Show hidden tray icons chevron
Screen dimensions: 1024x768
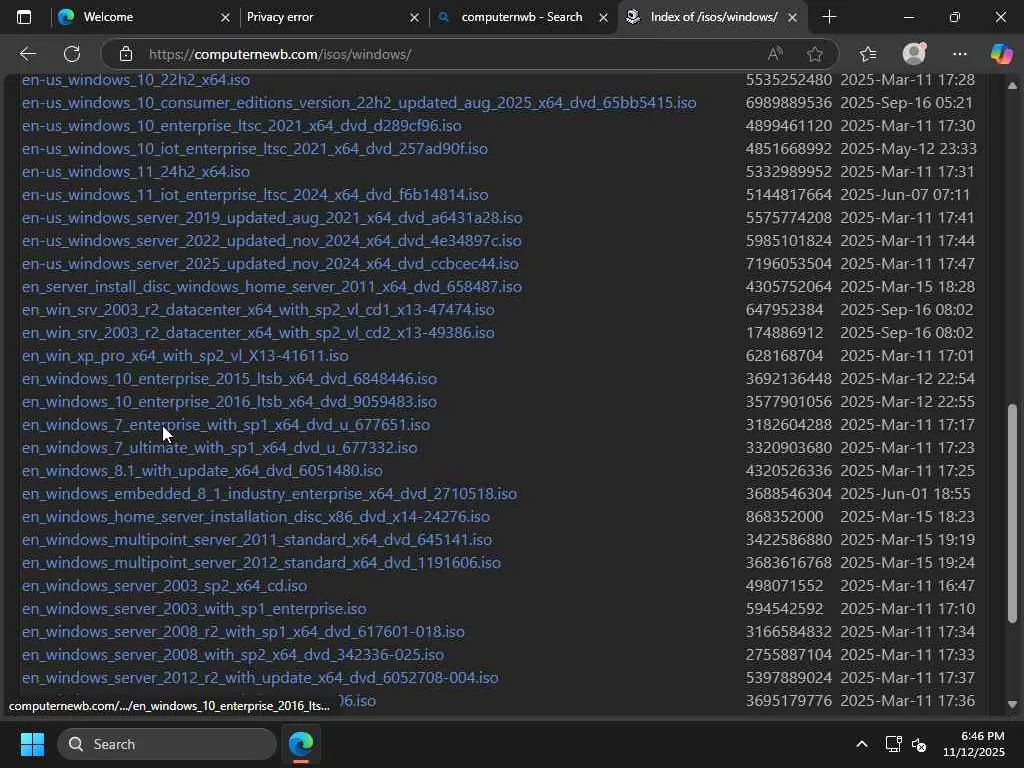[862, 744]
